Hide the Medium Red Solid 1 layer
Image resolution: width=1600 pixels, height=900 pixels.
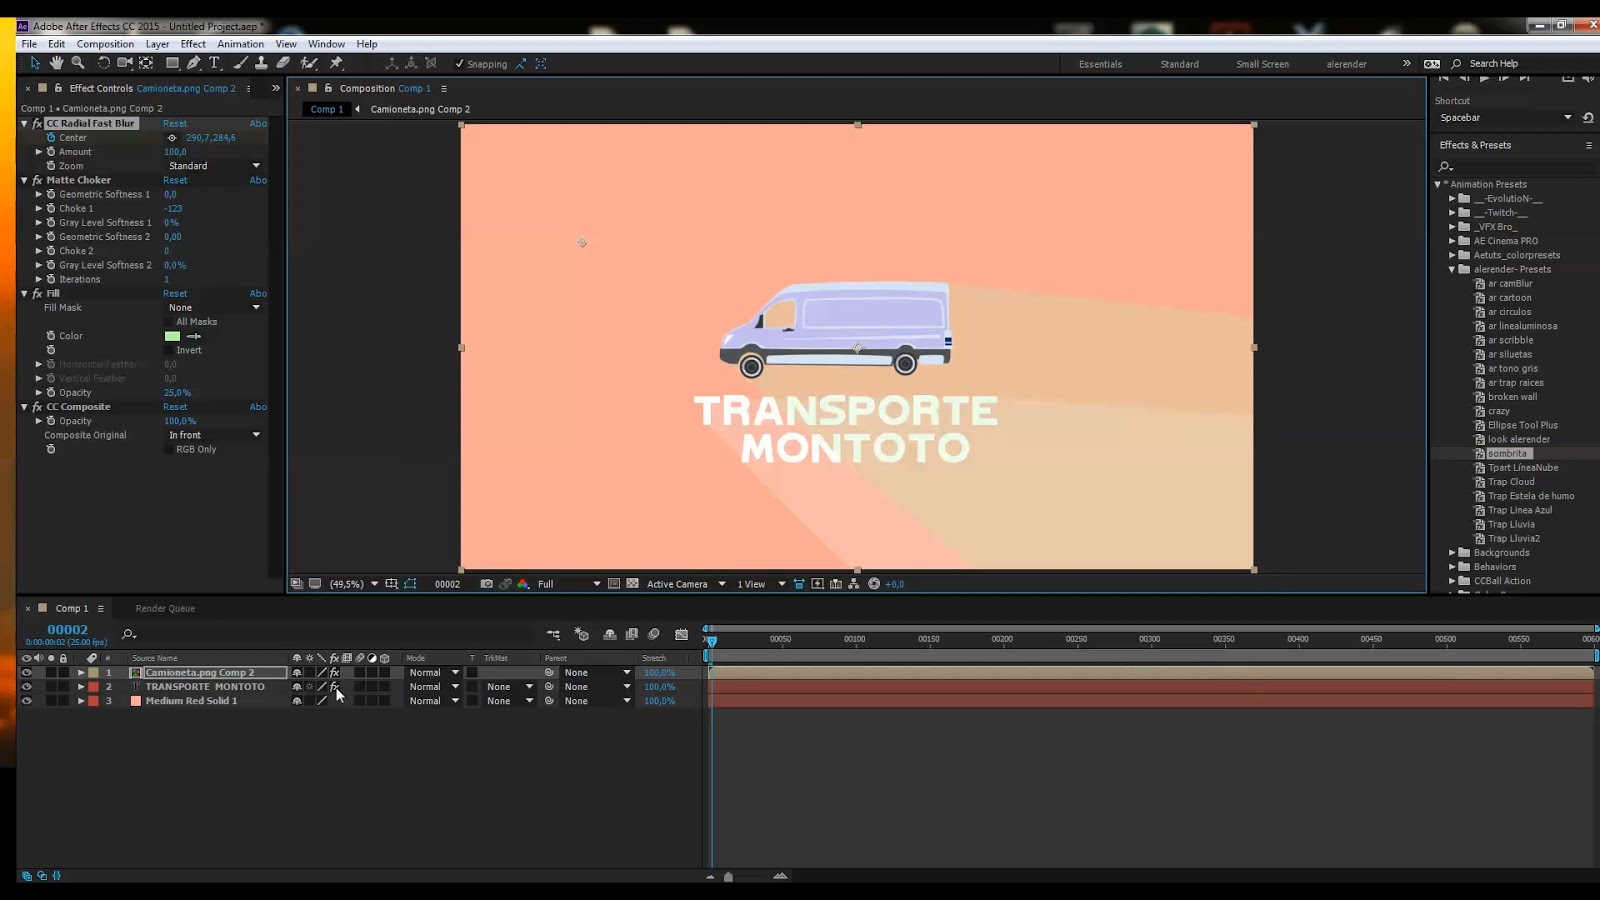[x=26, y=701]
